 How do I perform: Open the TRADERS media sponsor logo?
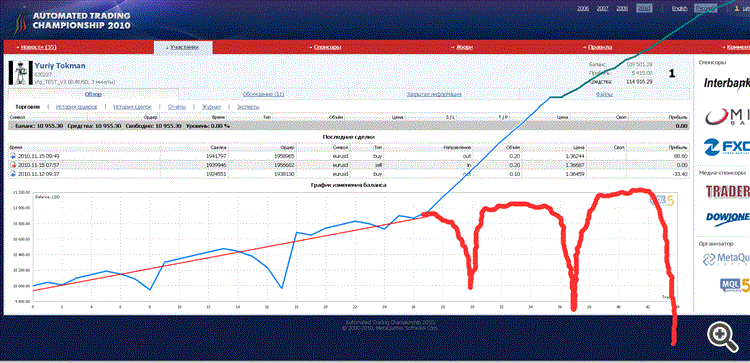coord(728,191)
